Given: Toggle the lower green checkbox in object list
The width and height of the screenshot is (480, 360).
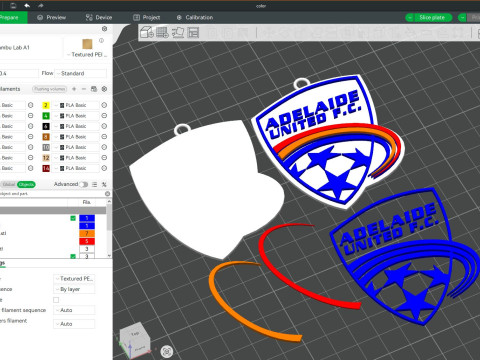Looking at the screenshot, I should [73, 256].
